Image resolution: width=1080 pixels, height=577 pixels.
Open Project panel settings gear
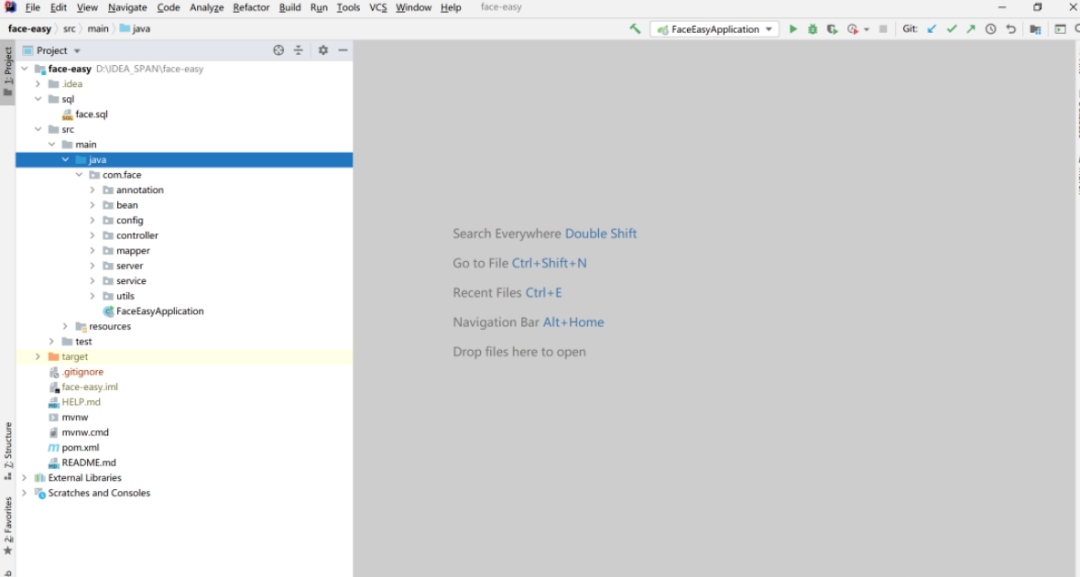pyautogui.click(x=323, y=50)
